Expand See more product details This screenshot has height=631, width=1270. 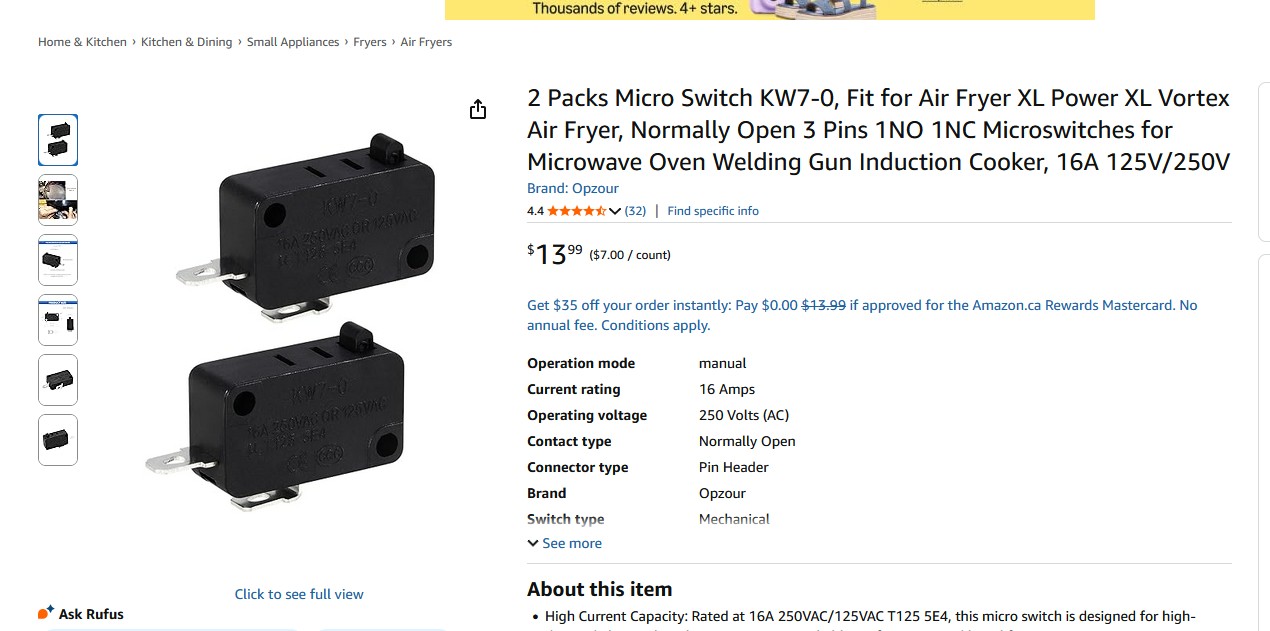pyautogui.click(x=565, y=543)
